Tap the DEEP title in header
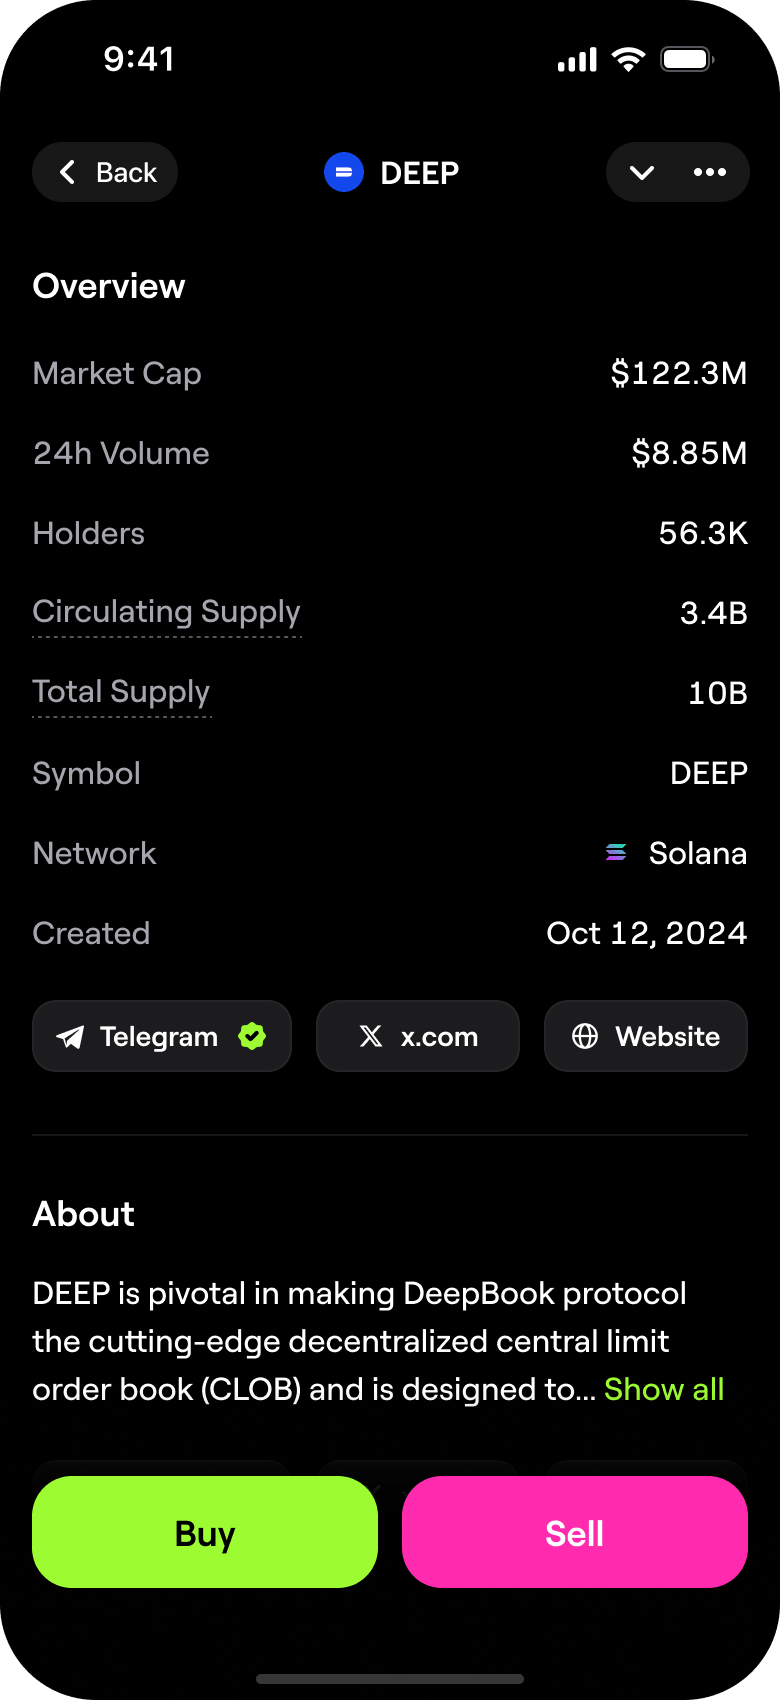780x1700 pixels. [x=420, y=173]
